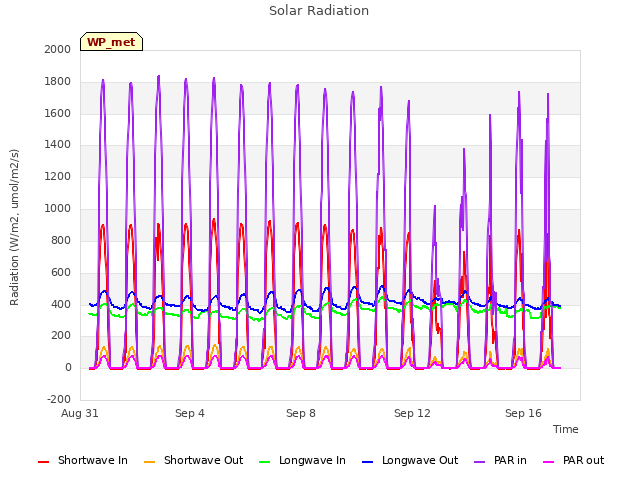640x480 pixels.
Task: Click the red Shortwave In legend swatch
Action: tap(43, 462)
